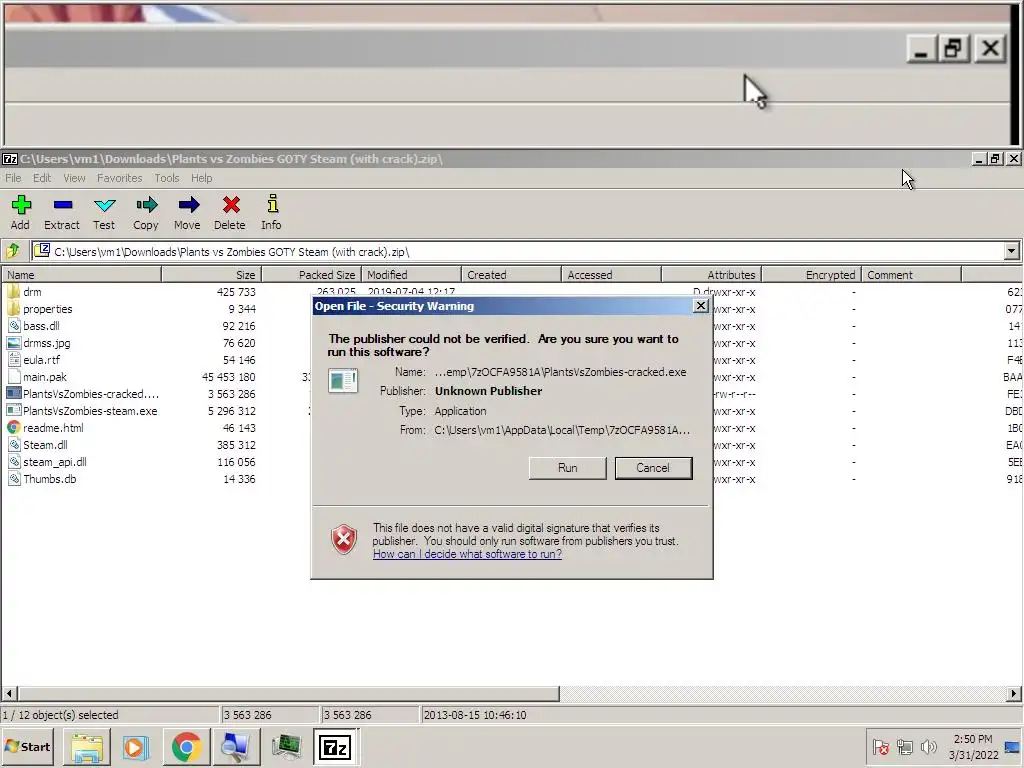Click the taskbar clock showing 2:50 PM
Image resolution: width=1024 pixels, height=768 pixels.
[973, 747]
